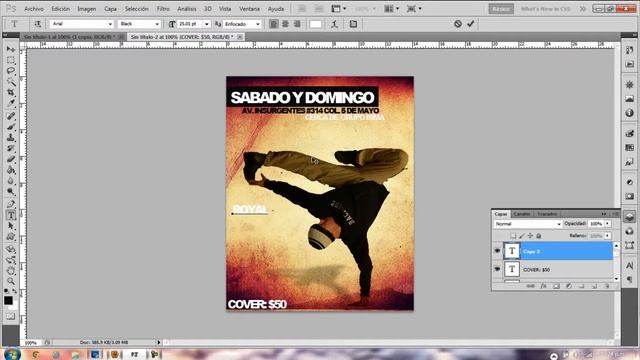Select the Dodge tool

point(11,192)
